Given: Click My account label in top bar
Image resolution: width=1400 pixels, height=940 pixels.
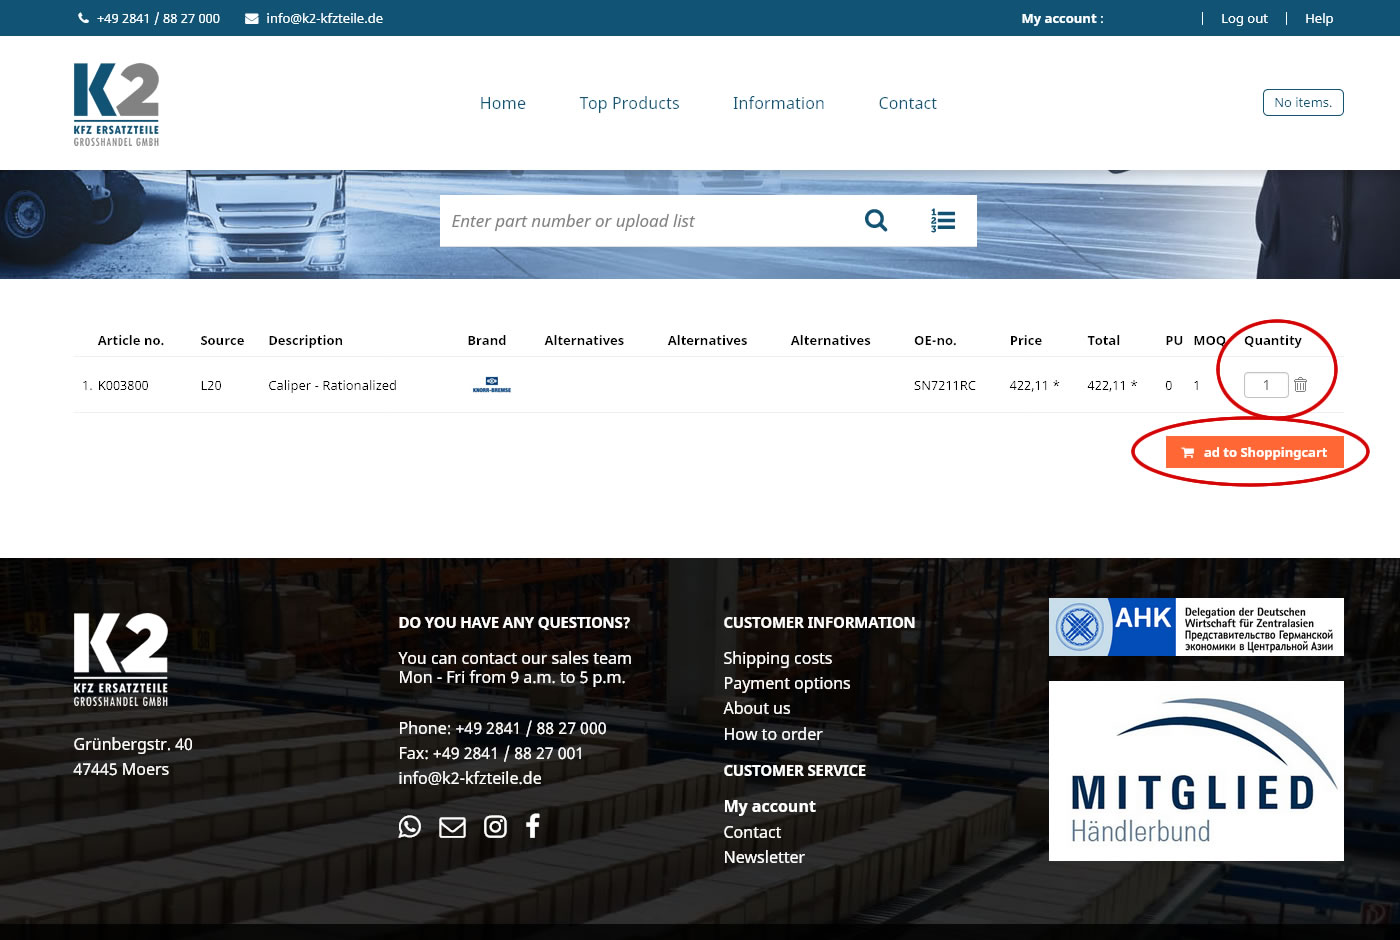Looking at the screenshot, I should pyautogui.click(x=1062, y=18).
